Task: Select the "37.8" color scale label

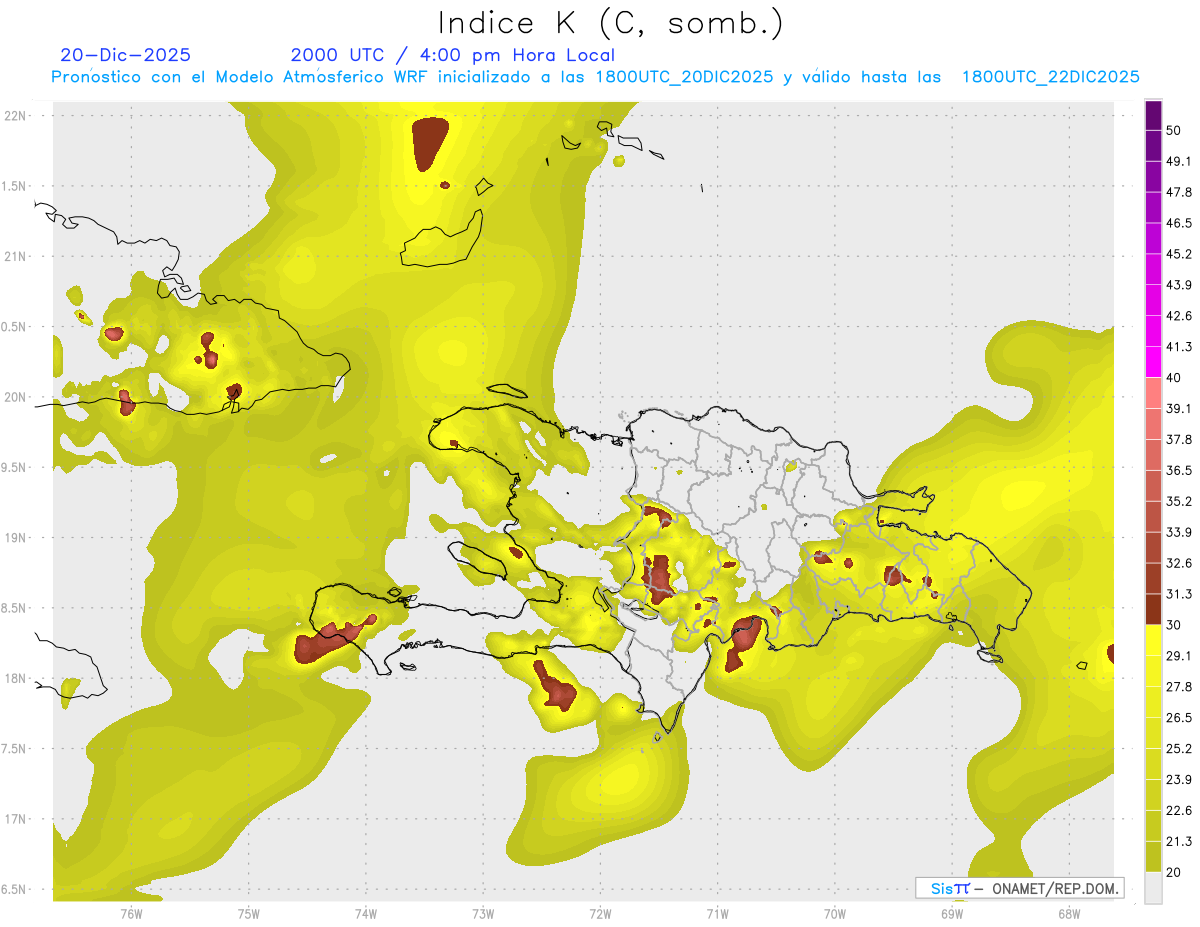Action: [1179, 440]
